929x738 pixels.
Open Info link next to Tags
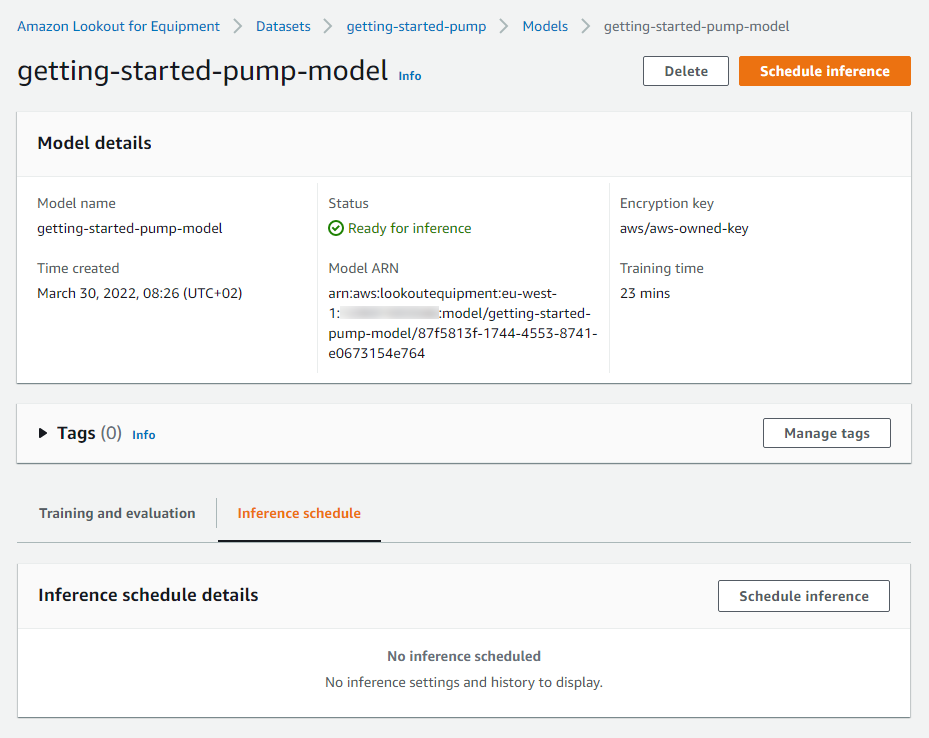pyautogui.click(x=144, y=435)
